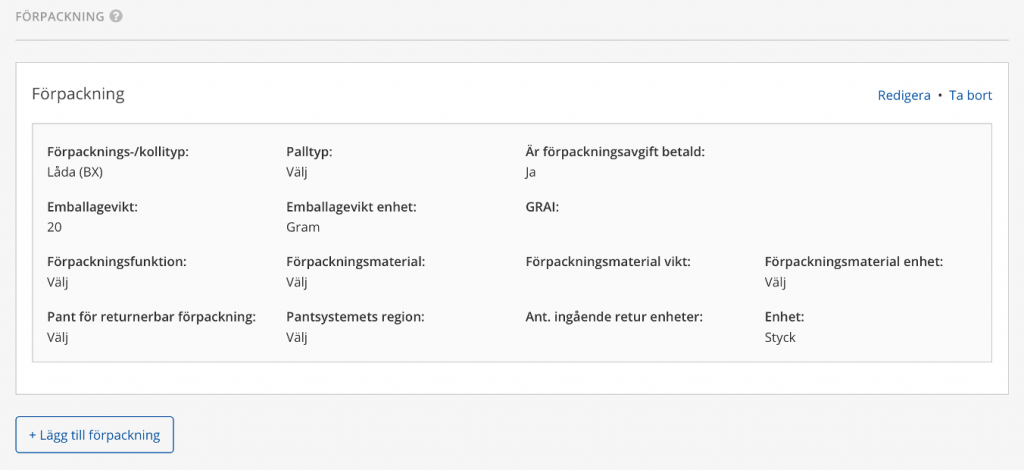Click the Förpackning card title
The height and width of the screenshot is (470, 1024).
(x=78, y=94)
